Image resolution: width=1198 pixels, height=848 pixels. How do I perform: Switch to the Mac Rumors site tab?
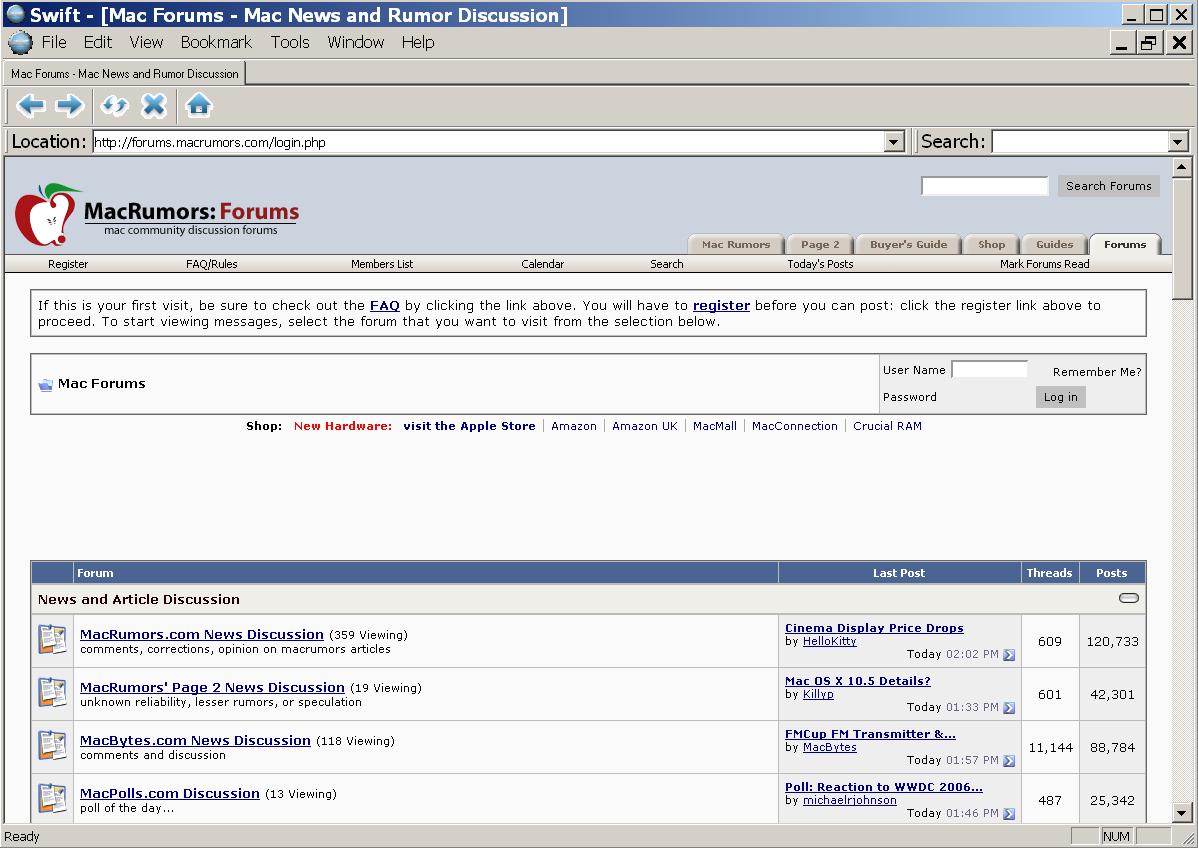(x=736, y=244)
